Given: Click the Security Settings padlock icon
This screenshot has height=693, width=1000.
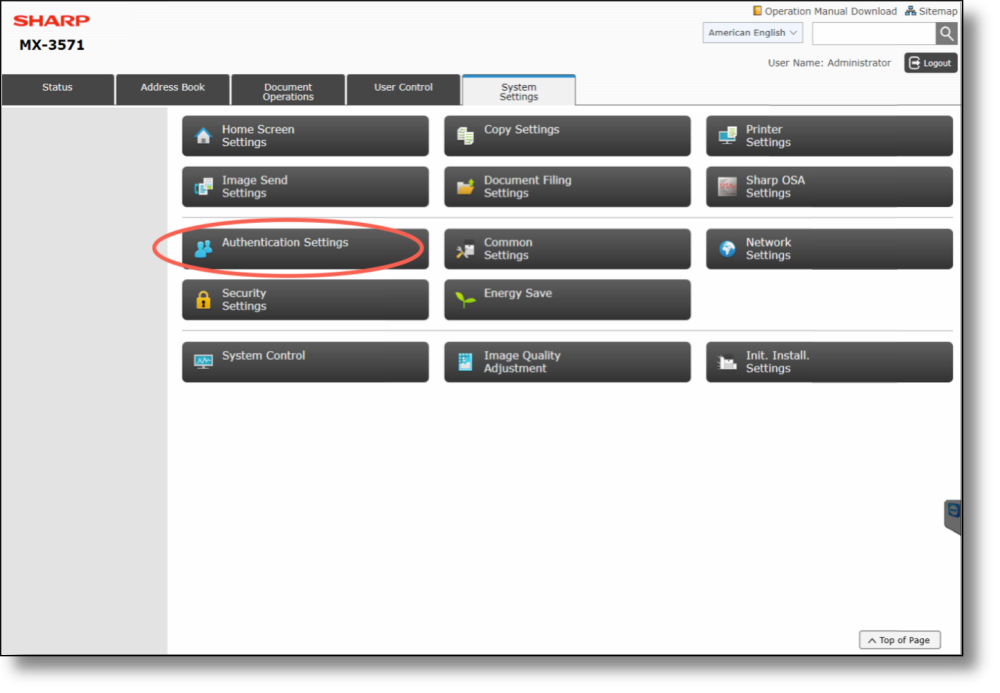Looking at the screenshot, I should point(203,300).
